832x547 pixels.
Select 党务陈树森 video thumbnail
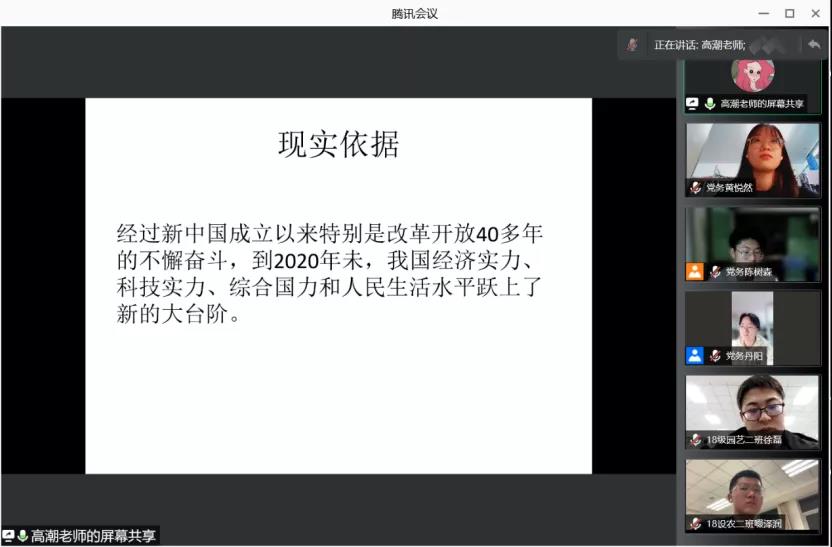(753, 238)
